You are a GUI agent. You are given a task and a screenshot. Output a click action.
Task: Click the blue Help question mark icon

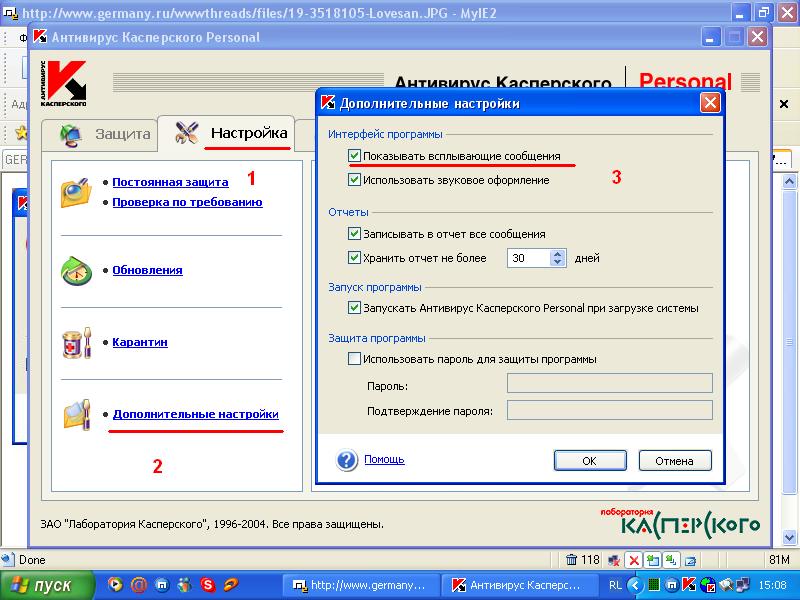tap(347, 460)
